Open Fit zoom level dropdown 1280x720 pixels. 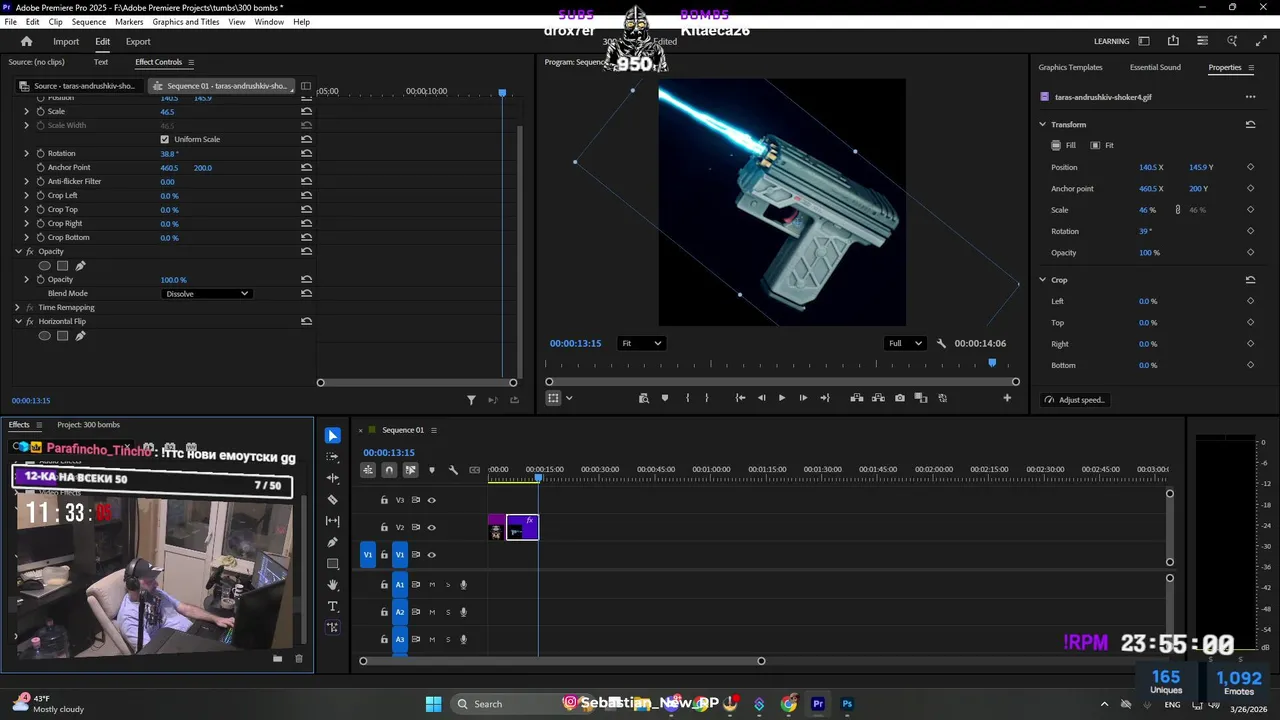pyautogui.click(x=641, y=343)
